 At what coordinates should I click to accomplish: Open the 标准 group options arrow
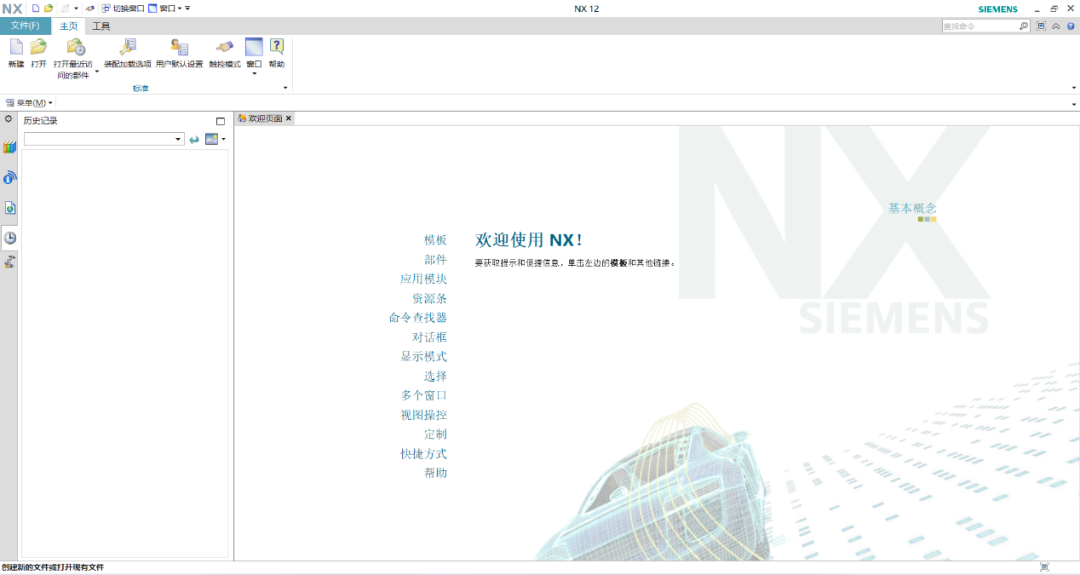285,87
